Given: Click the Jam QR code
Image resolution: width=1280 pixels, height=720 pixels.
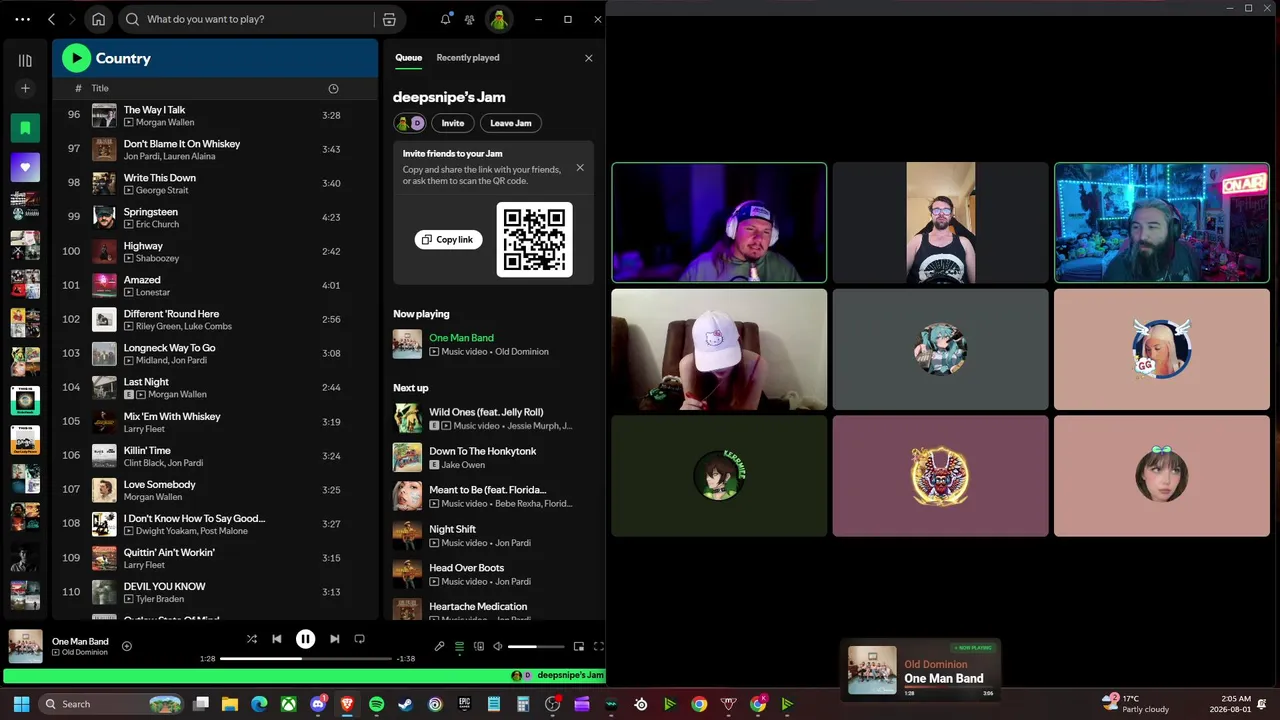Looking at the screenshot, I should 535,240.
